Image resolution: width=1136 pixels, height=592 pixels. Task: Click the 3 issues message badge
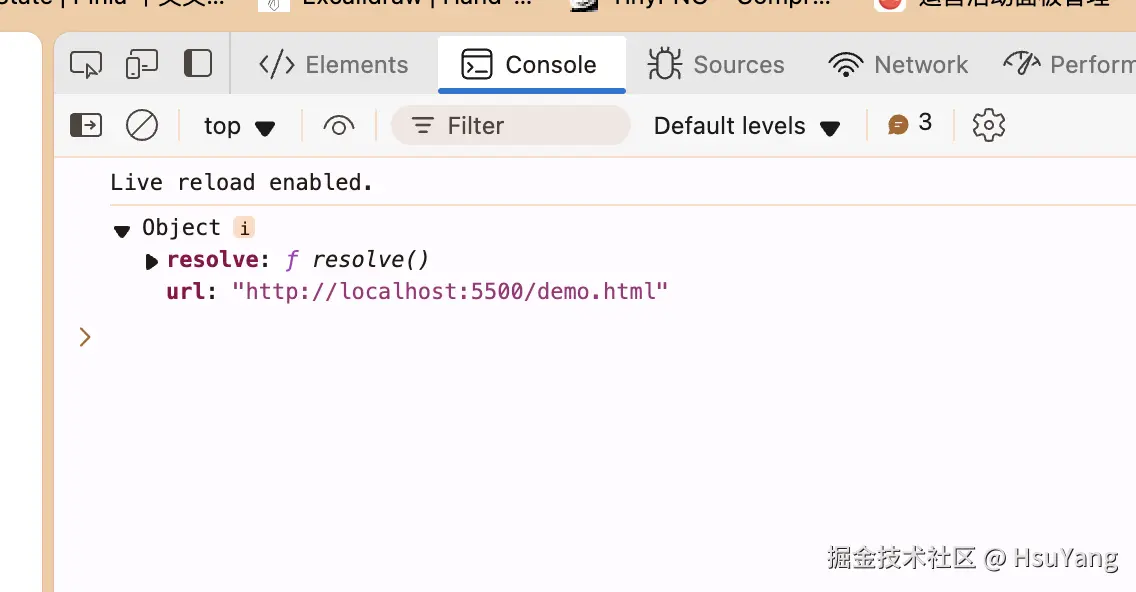[x=910, y=124]
